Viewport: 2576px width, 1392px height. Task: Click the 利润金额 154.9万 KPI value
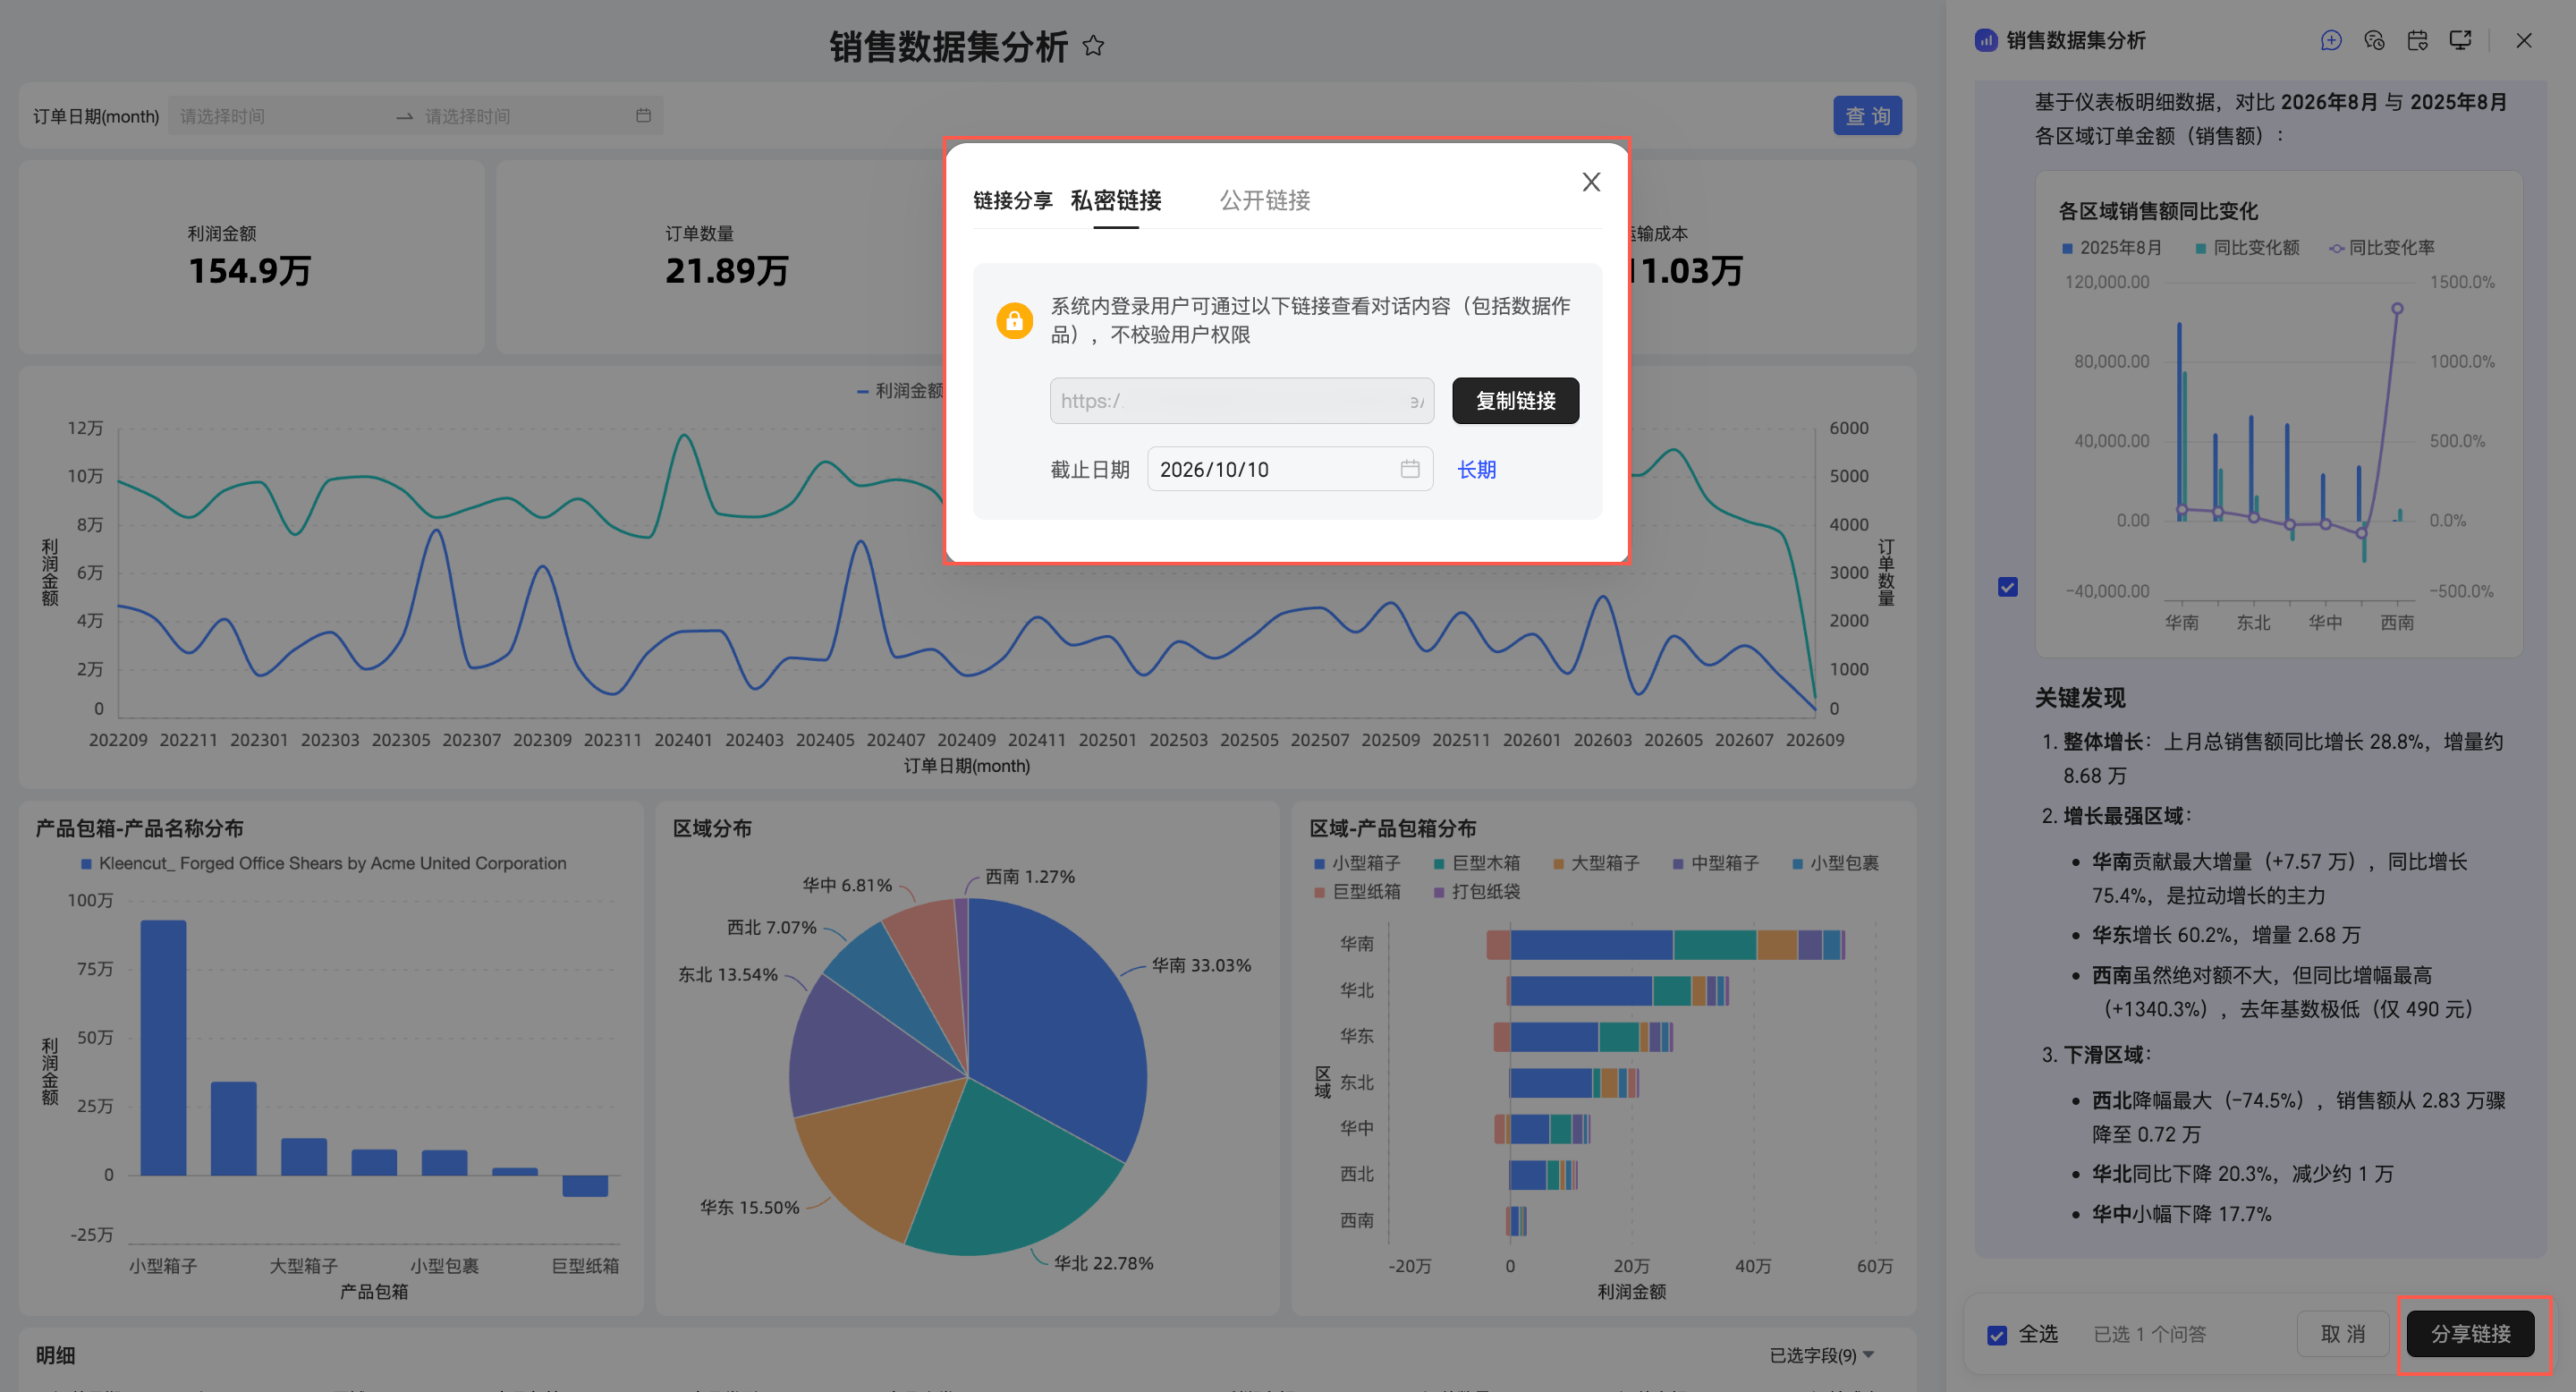pos(250,271)
